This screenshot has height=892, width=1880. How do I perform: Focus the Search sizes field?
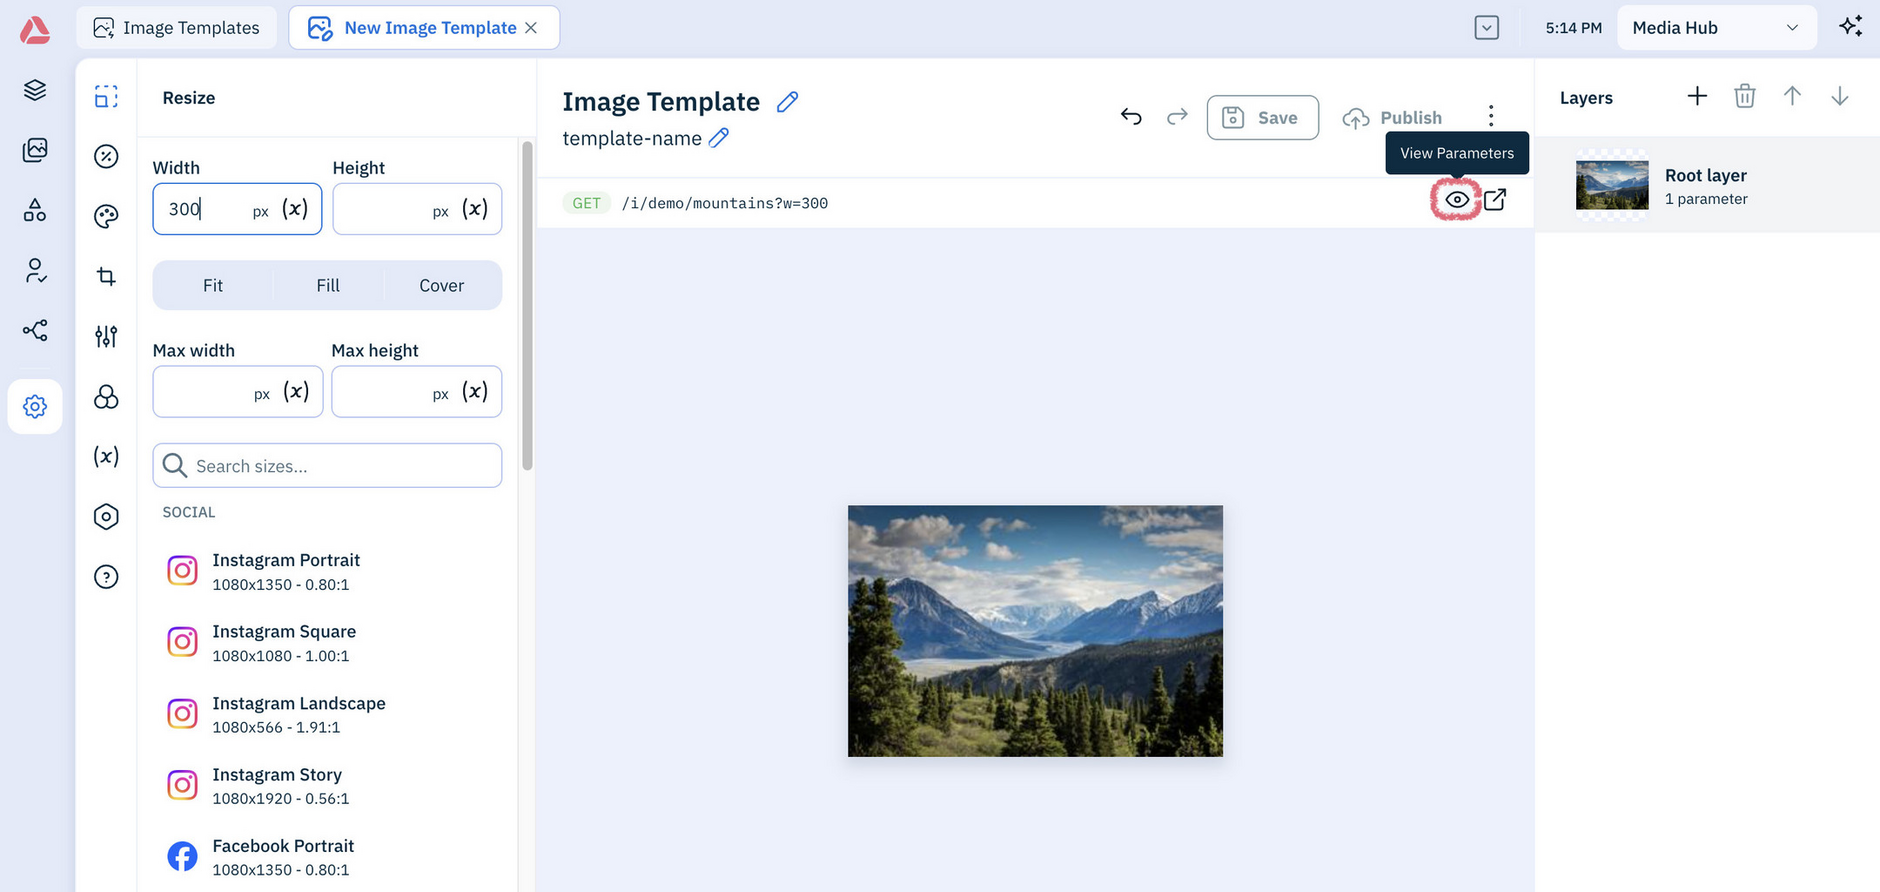(327, 466)
